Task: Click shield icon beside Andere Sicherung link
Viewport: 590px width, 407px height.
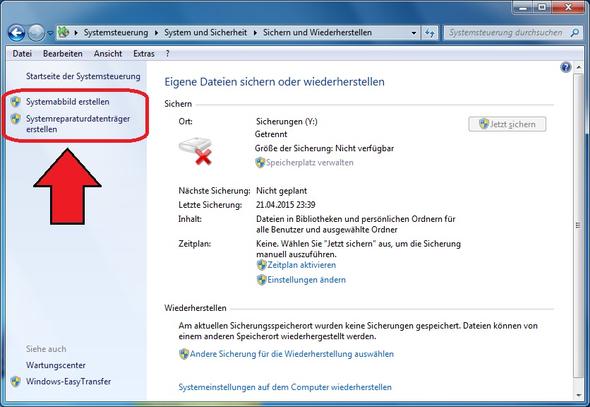Action: 184,354
